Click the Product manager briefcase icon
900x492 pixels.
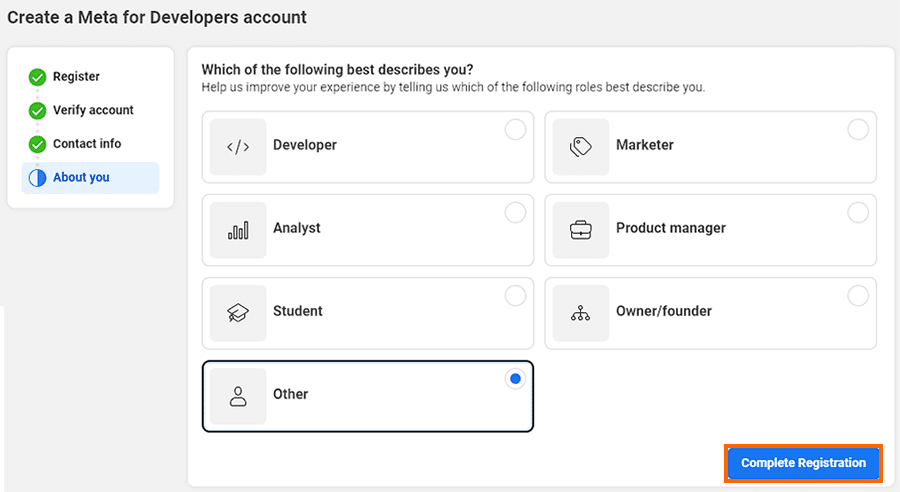pyautogui.click(x=581, y=229)
